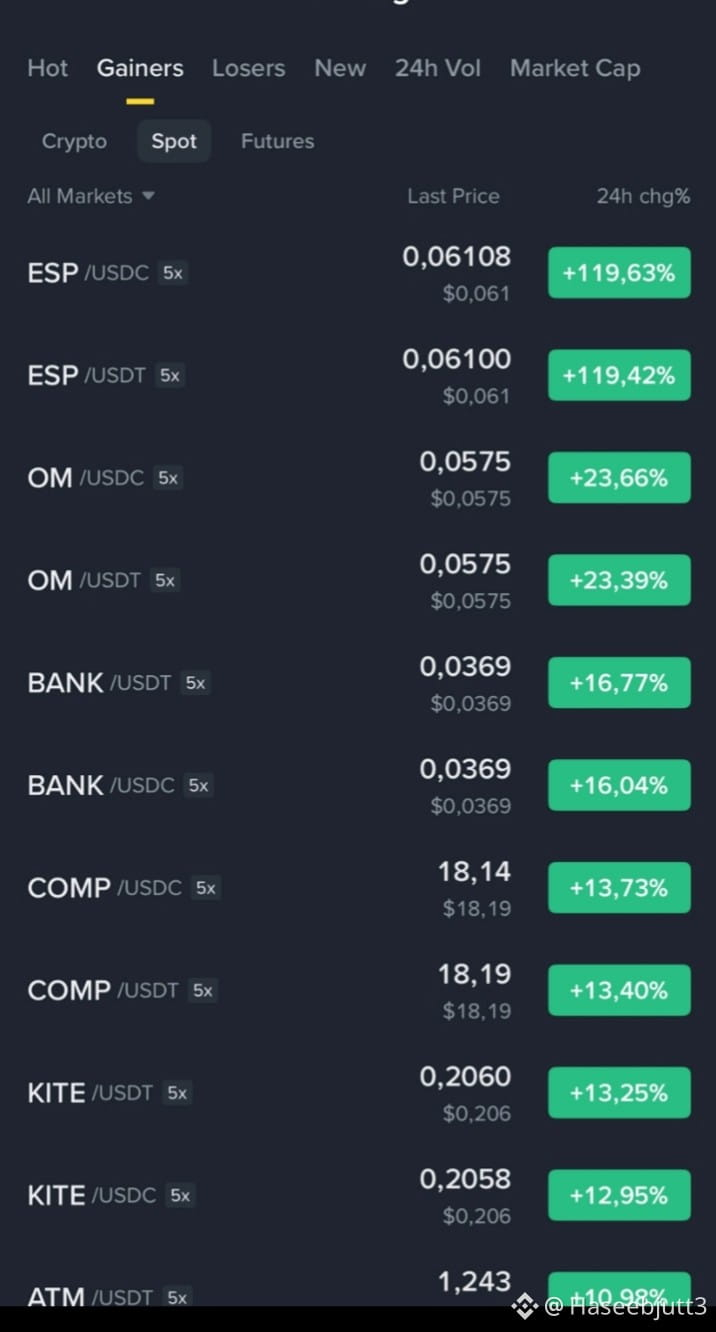Tap the 5x badge on ESP/USDC
Viewport: 716px width, 1332px height.
pos(173,273)
